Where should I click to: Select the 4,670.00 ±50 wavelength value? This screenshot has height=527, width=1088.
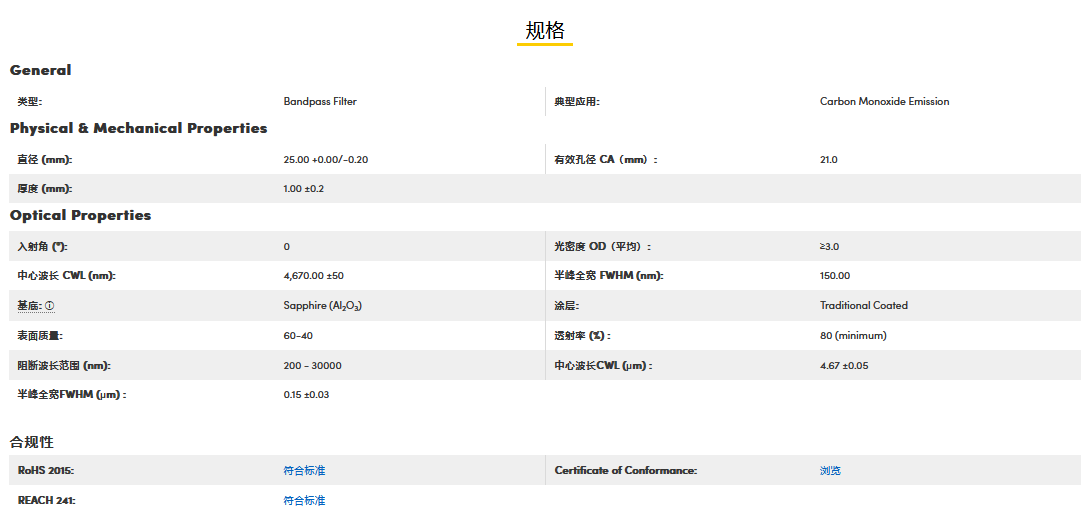pyautogui.click(x=313, y=275)
